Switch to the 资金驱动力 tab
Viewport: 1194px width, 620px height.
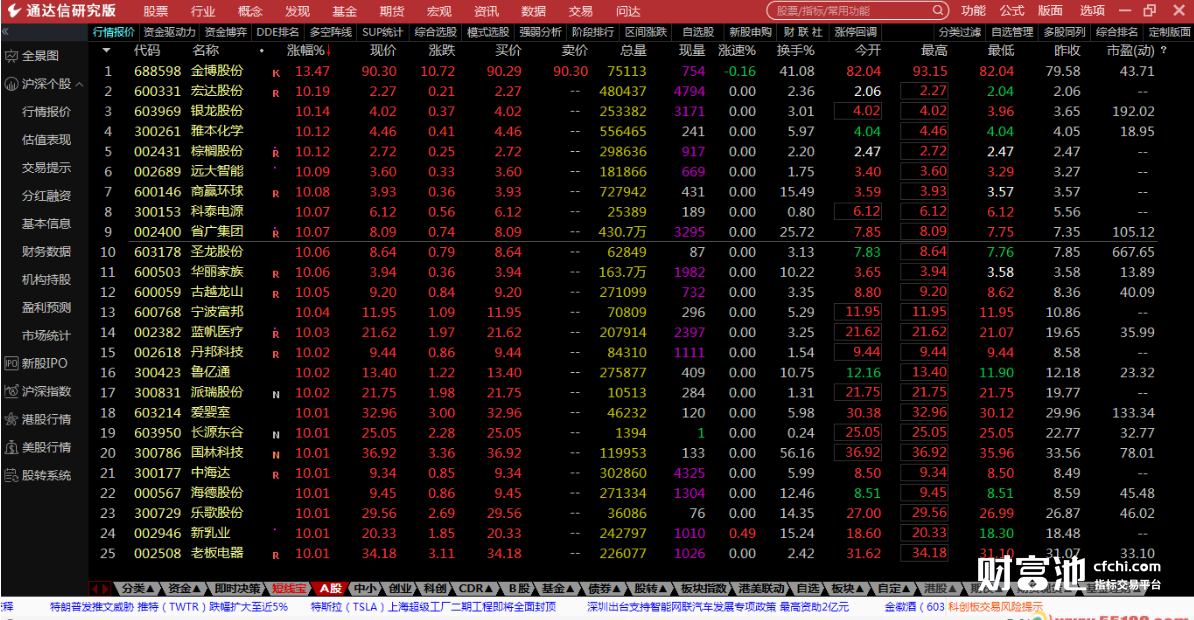(x=169, y=32)
